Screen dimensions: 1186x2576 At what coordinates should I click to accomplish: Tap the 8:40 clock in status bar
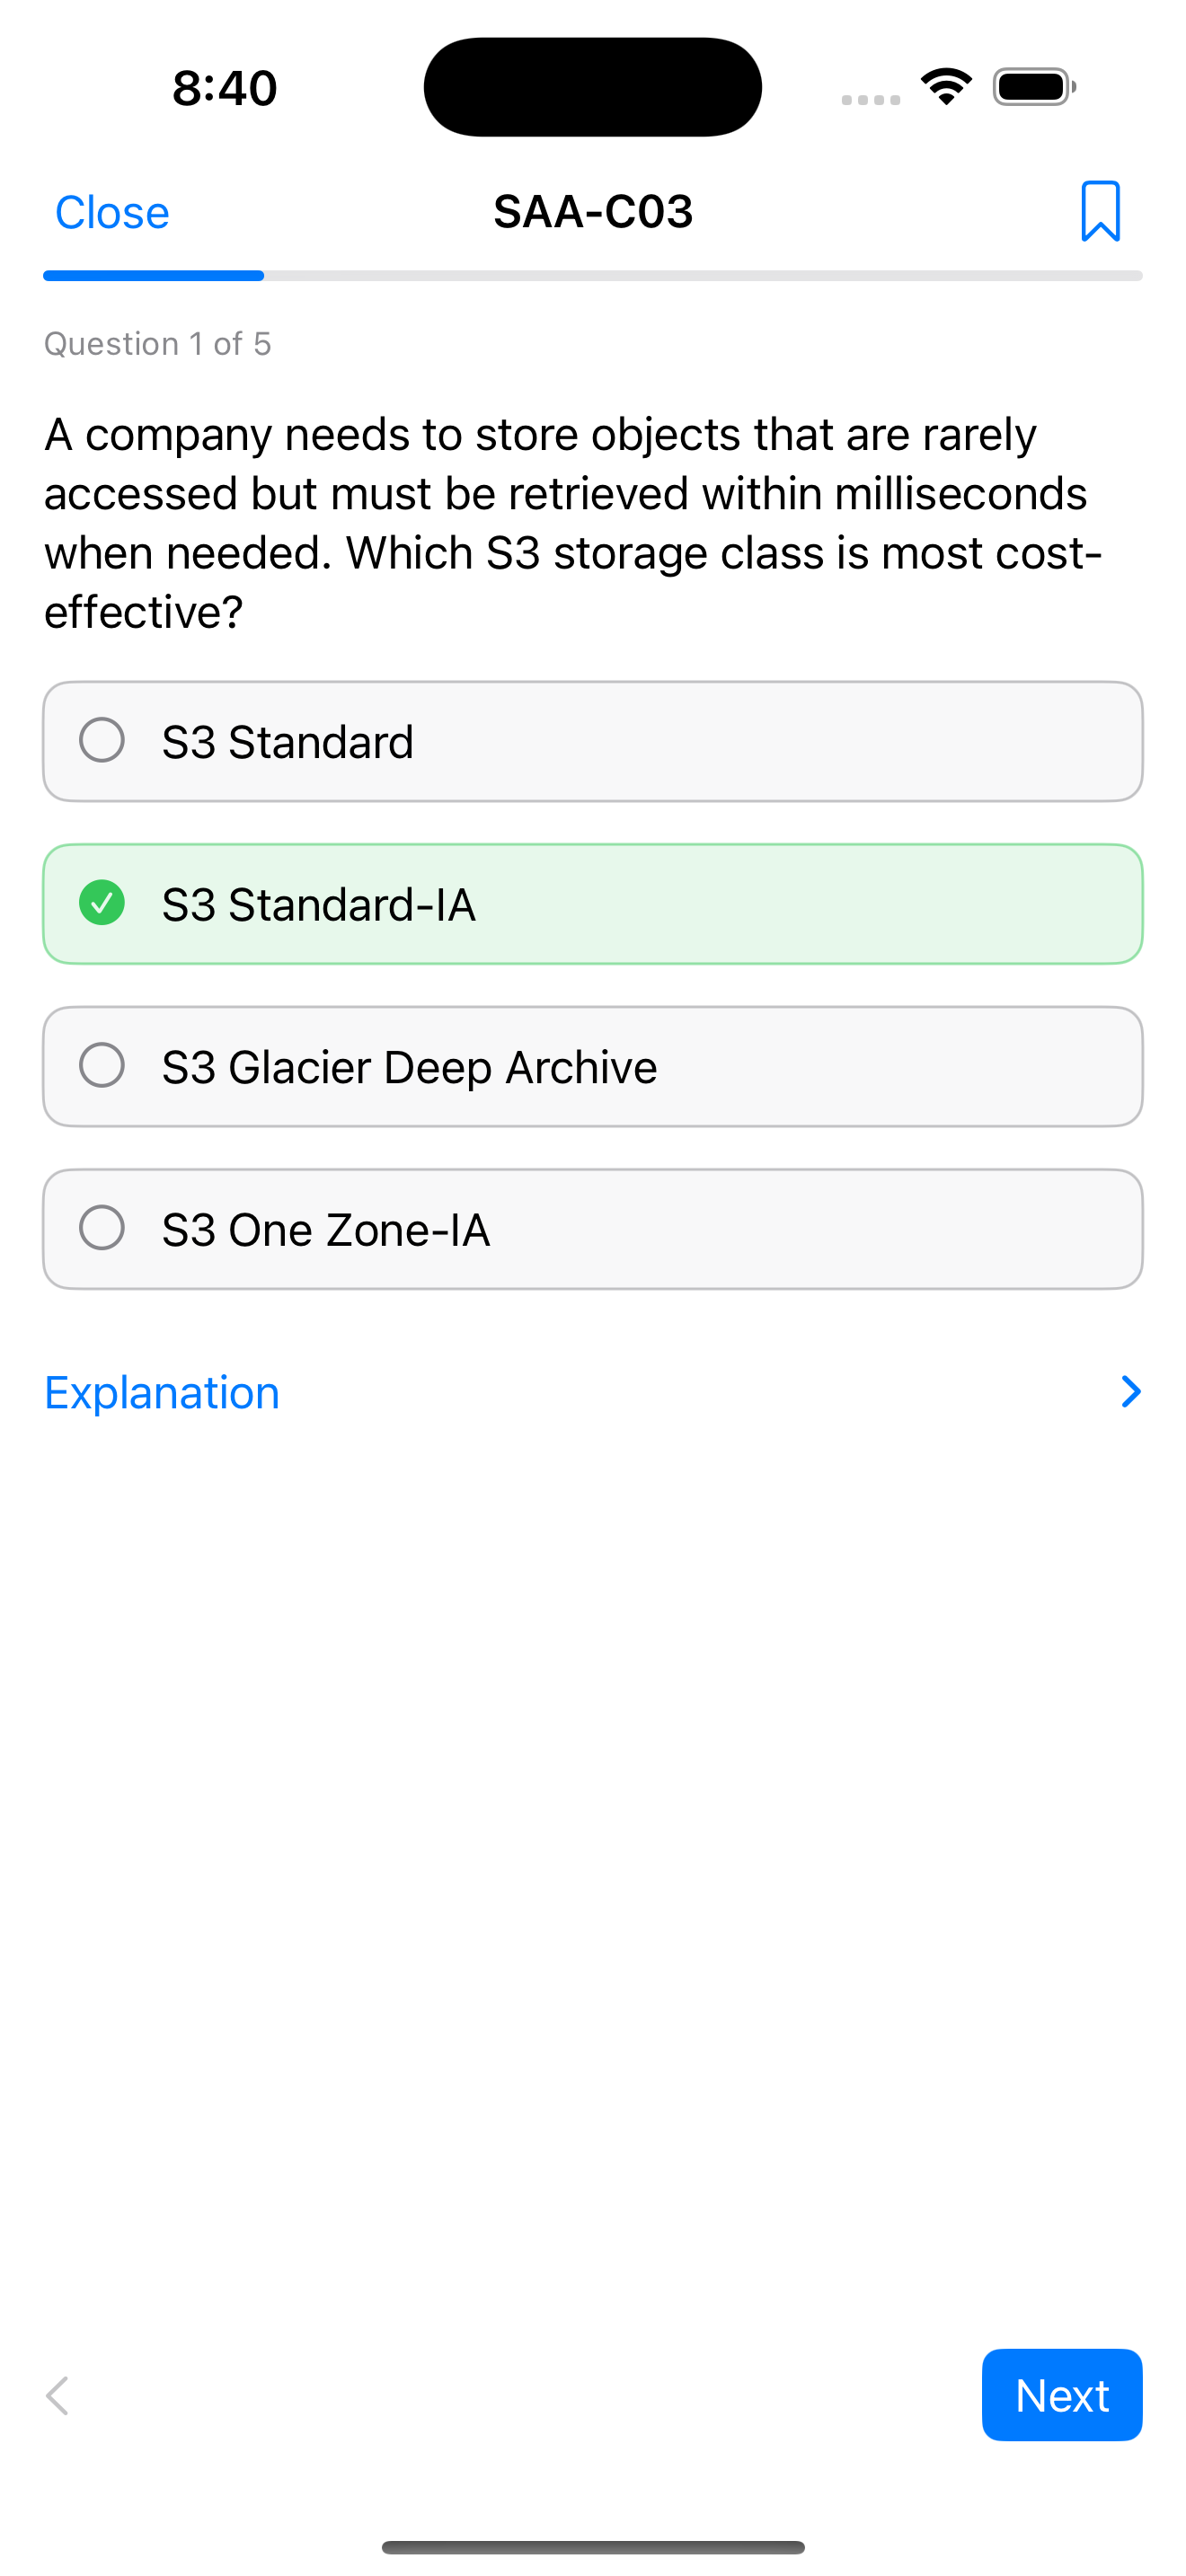click(225, 88)
